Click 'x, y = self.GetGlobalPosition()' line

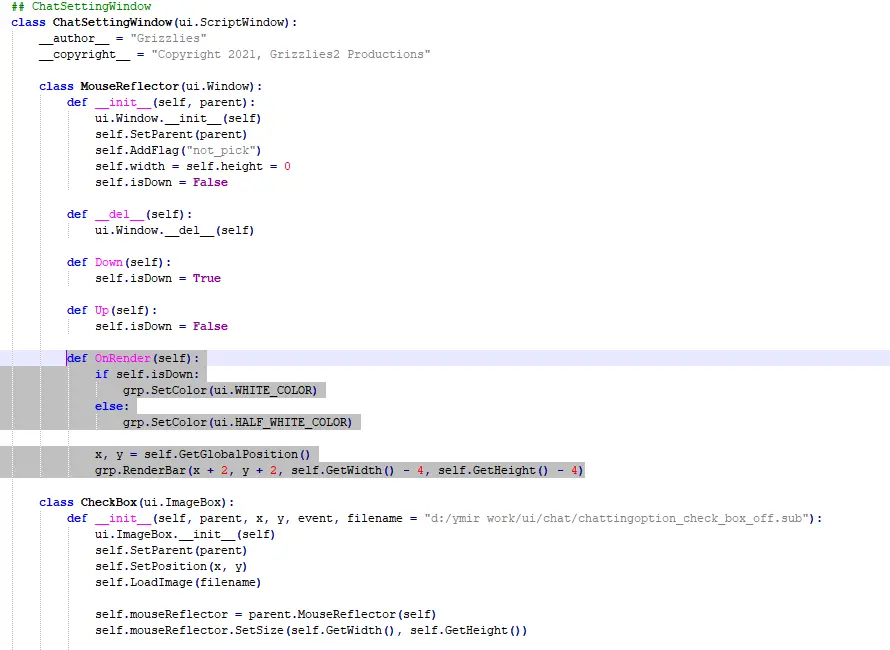pyautogui.click(x=203, y=454)
